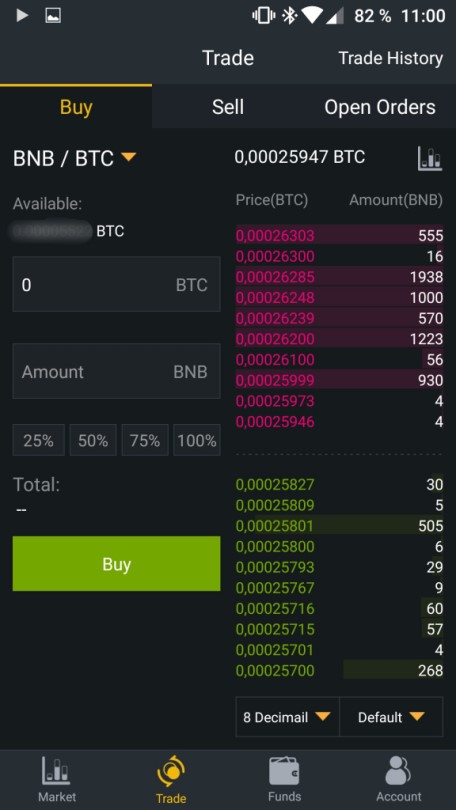Open the Default order book dropdown

[391, 717]
